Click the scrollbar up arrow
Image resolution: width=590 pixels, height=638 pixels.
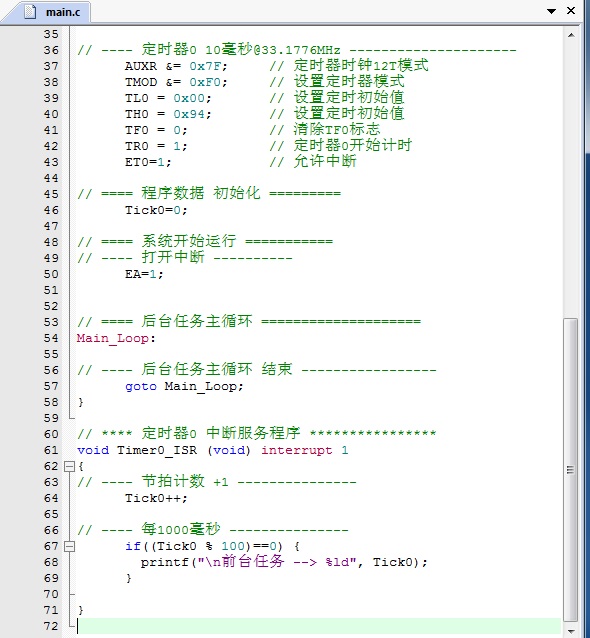[x=571, y=35]
